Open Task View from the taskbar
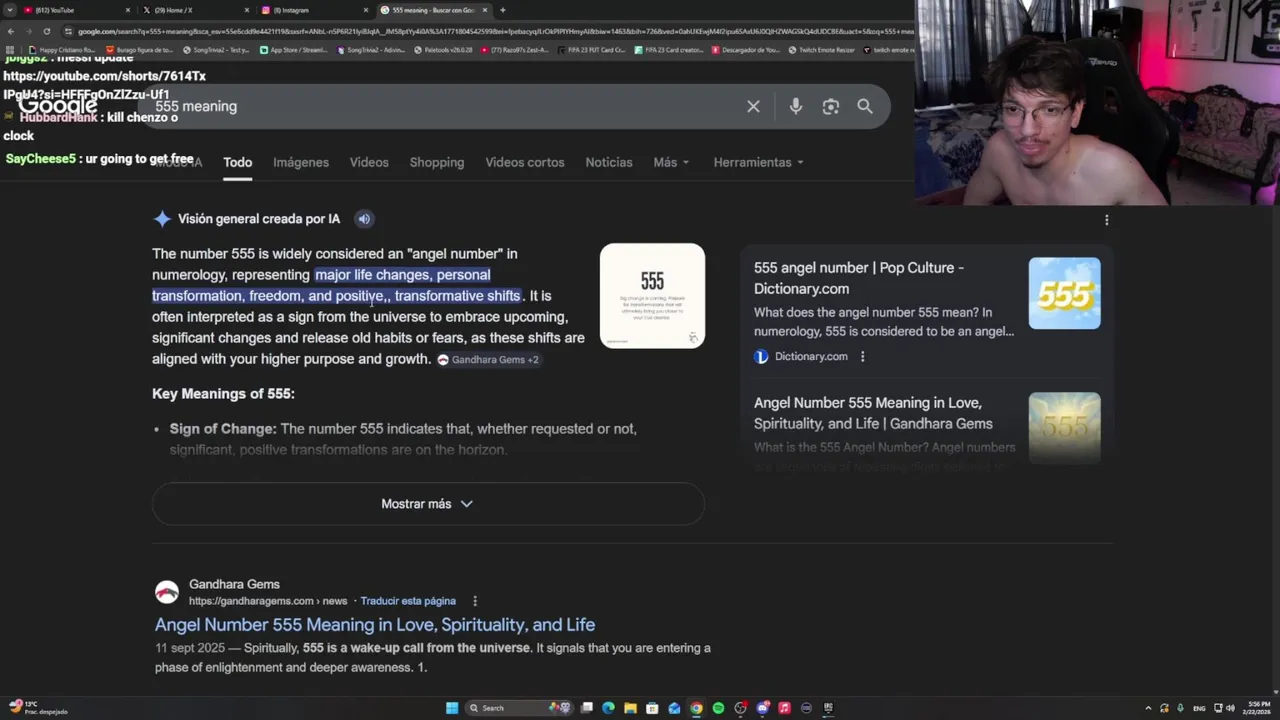 point(587,708)
